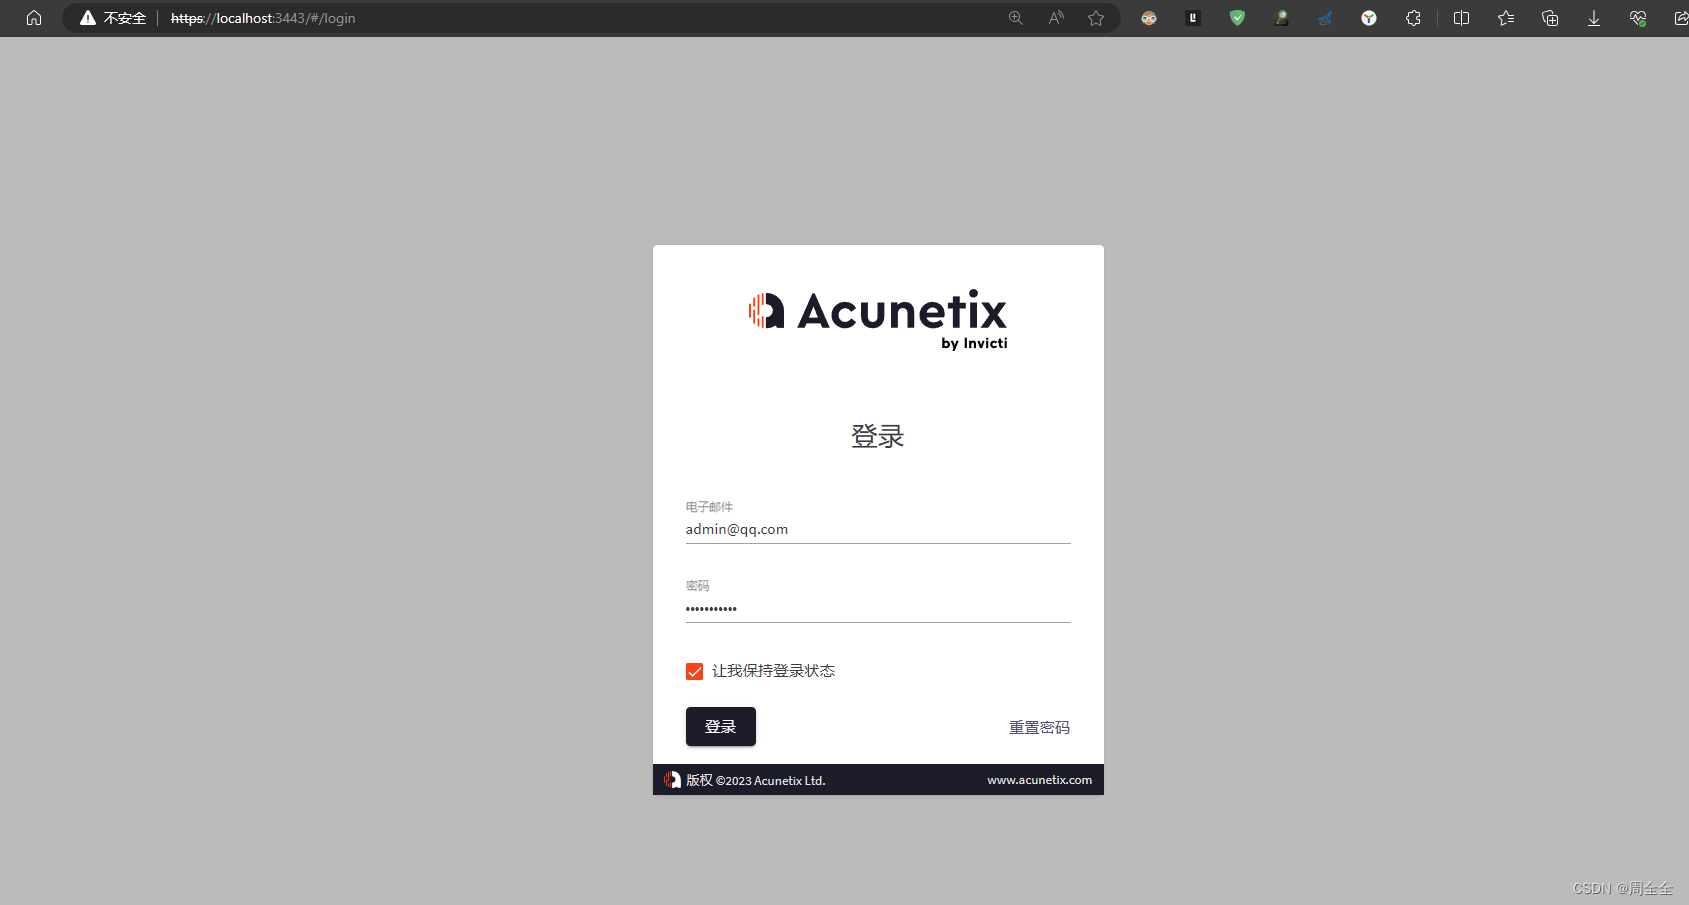Open the www.acunetix.com footer link

(1039, 780)
